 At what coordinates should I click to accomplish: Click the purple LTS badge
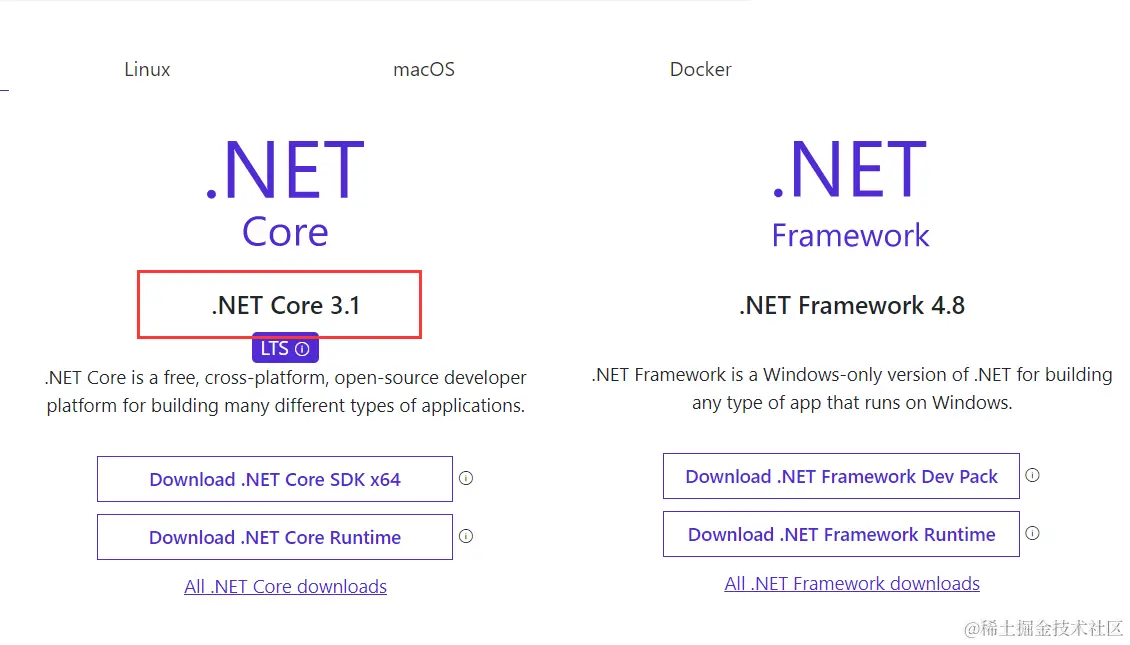(285, 349)
